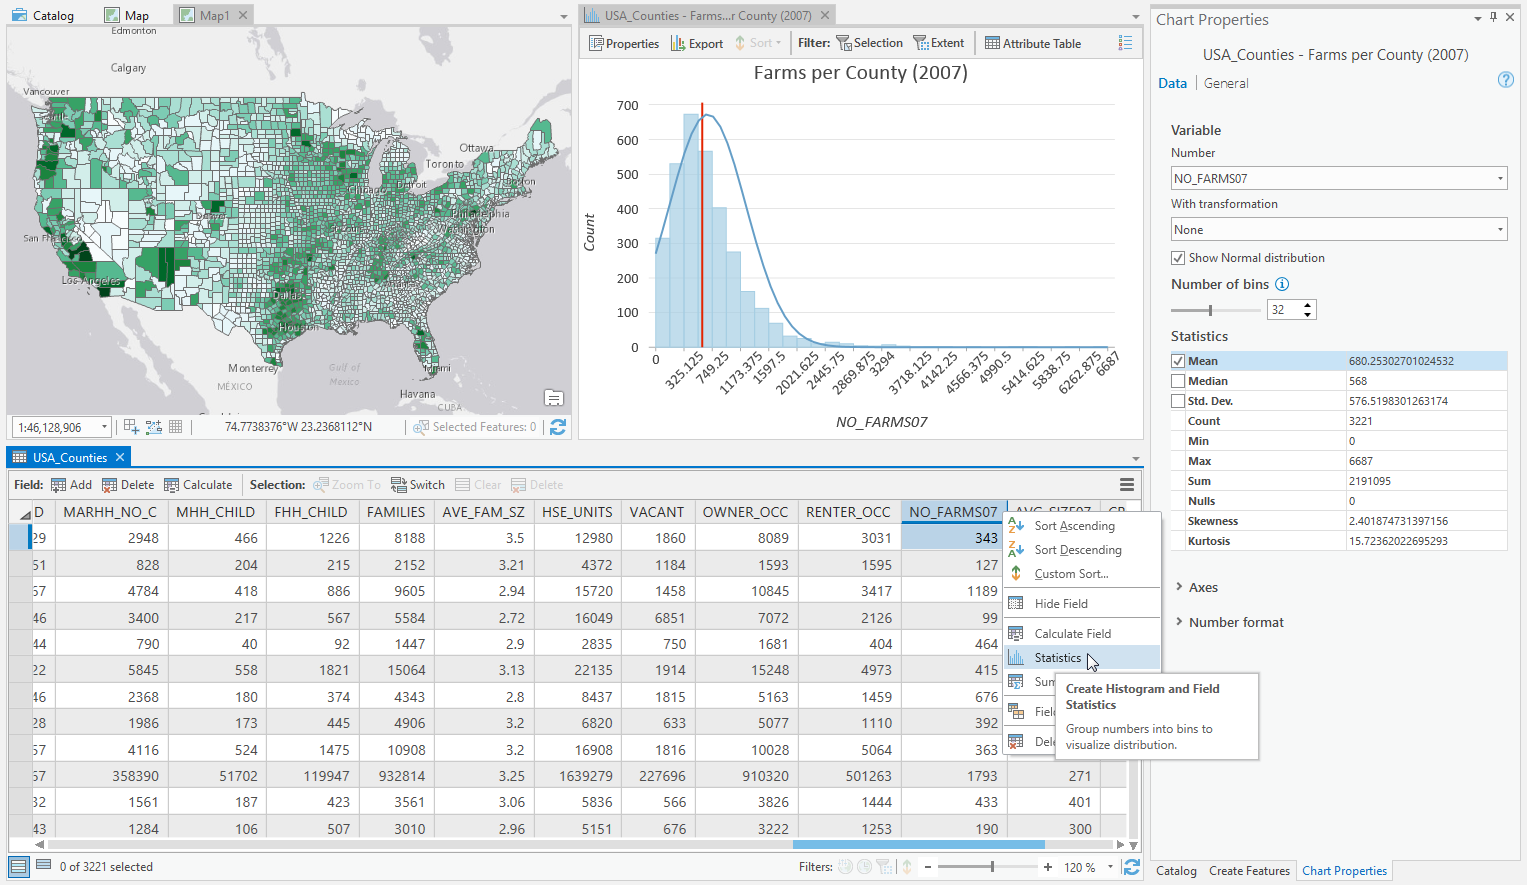The height and width of the screenshot is (885, 1527).
Task: Click the NO_FARMS07 column header
Action: [952, 512]
